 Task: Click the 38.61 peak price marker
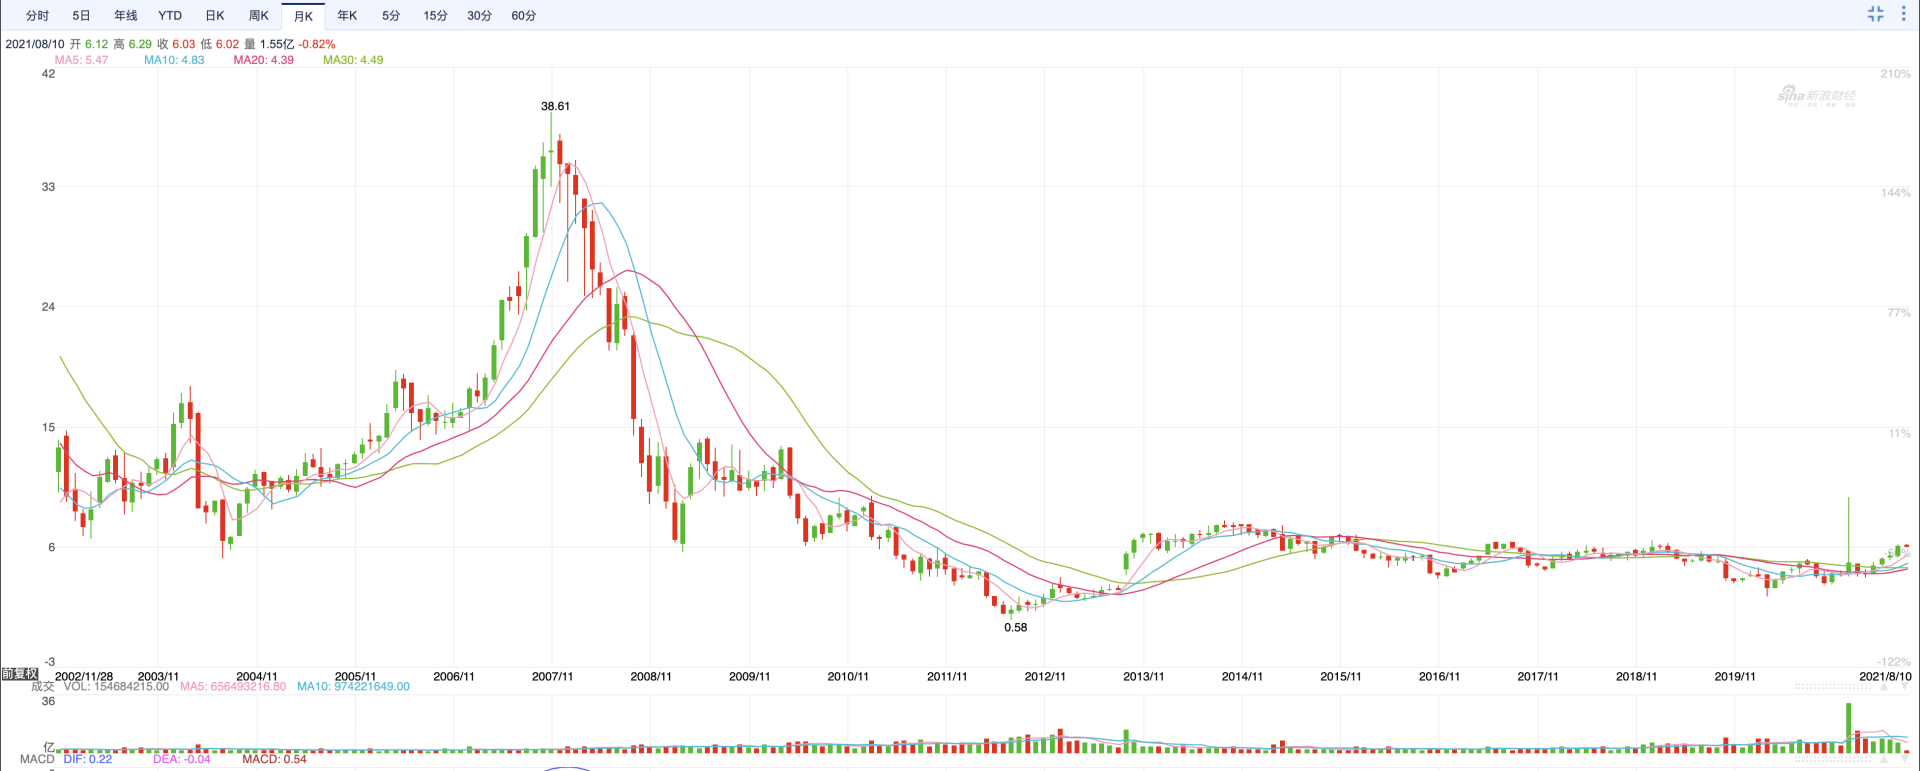555,106
